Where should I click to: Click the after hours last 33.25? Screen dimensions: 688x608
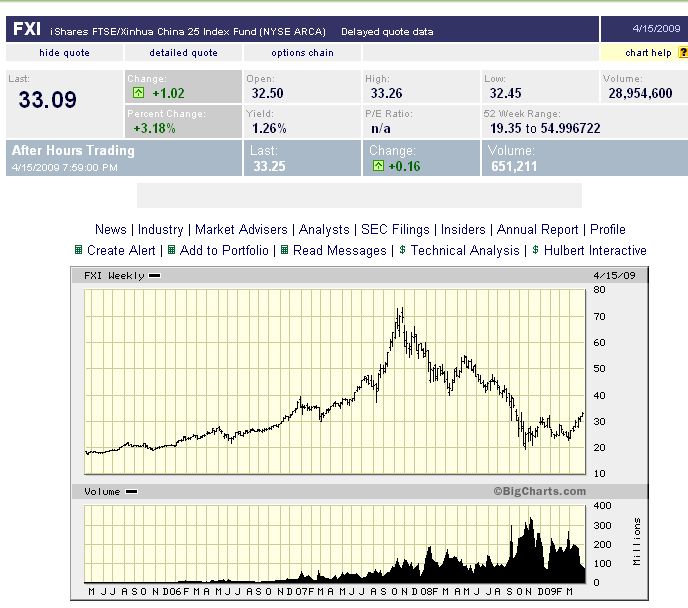point(269,166)
